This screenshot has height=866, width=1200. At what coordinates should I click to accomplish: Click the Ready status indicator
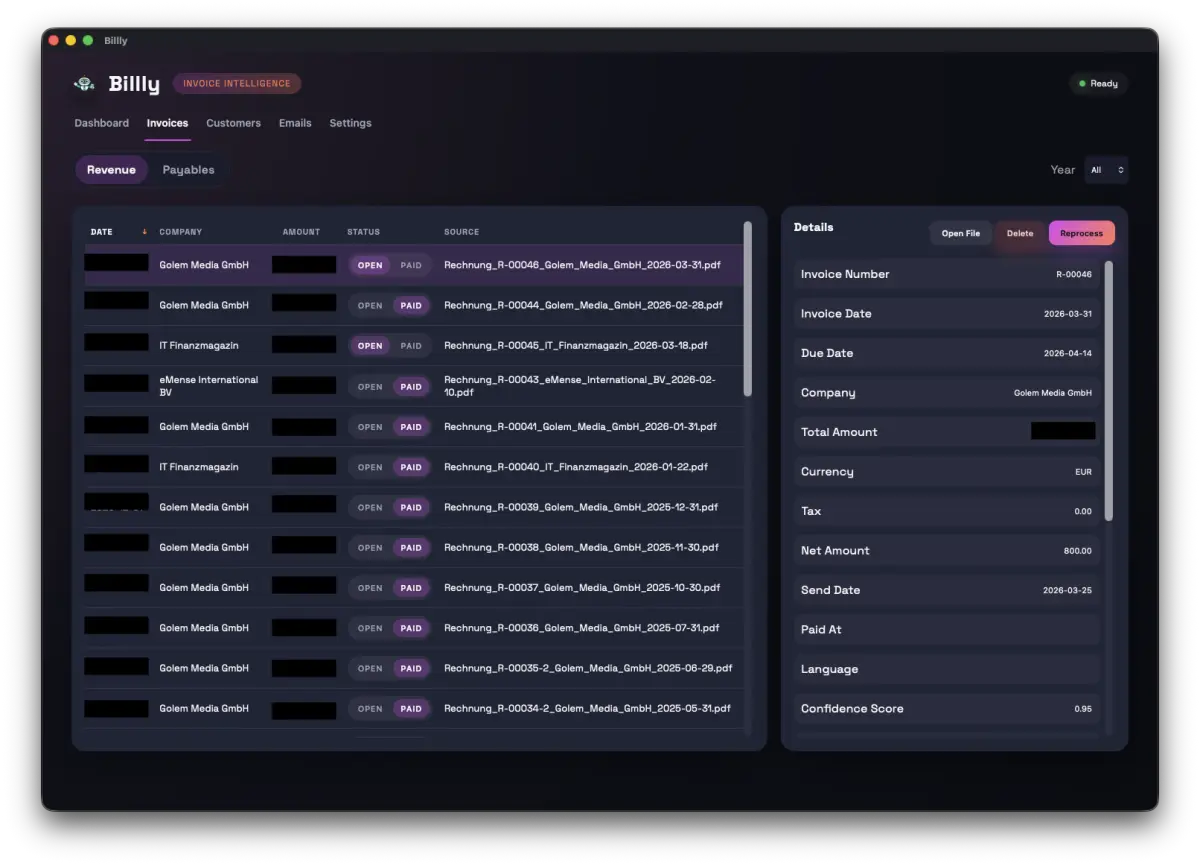[x=1098, y=83]
